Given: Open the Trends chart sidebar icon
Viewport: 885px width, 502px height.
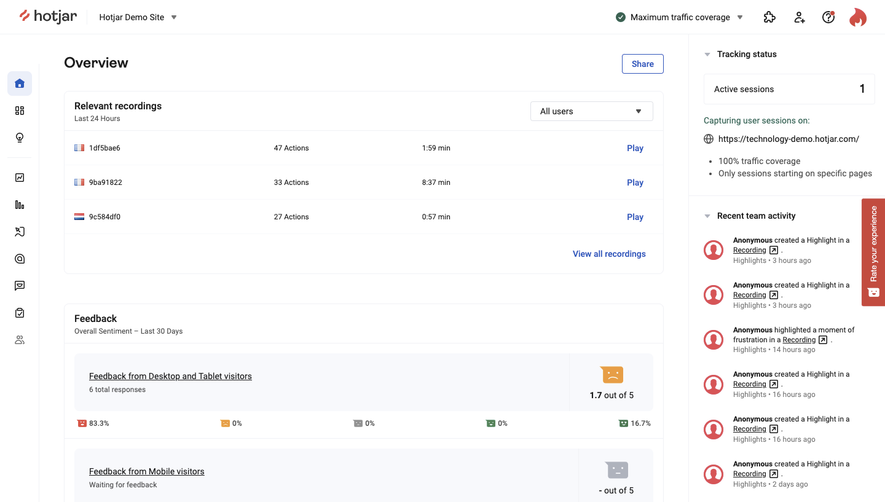Looking at the screenshot, I should (x=20, y=177).
